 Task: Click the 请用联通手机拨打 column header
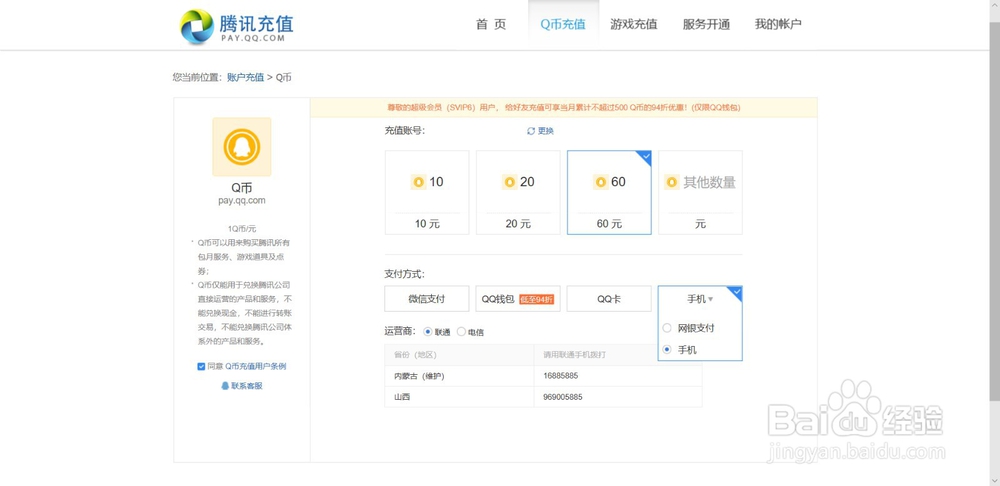618,355
